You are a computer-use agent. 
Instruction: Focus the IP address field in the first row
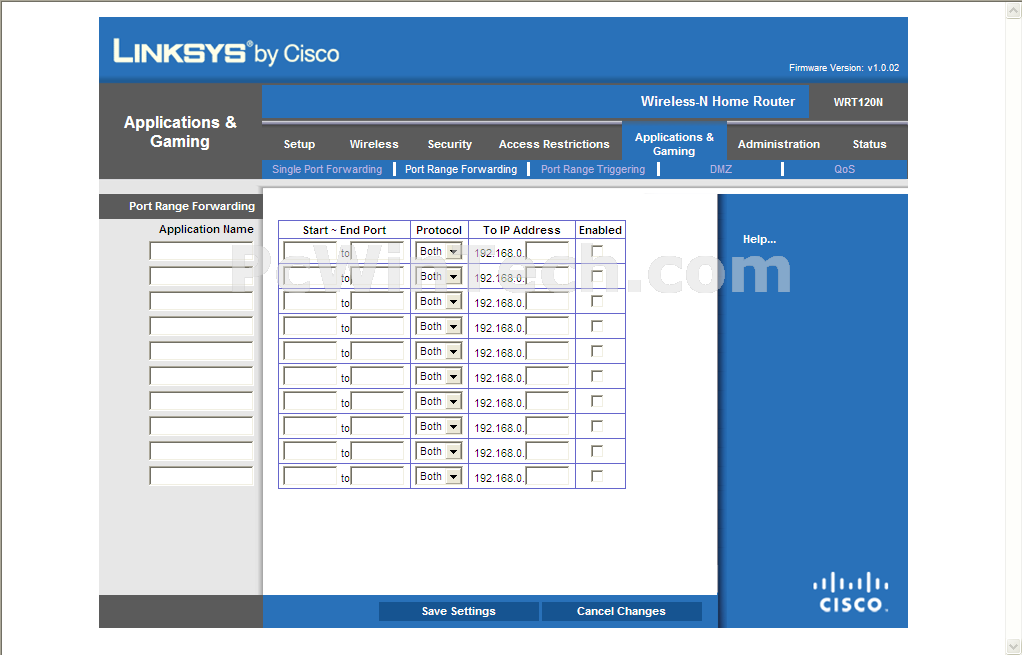tap(548, 252)
